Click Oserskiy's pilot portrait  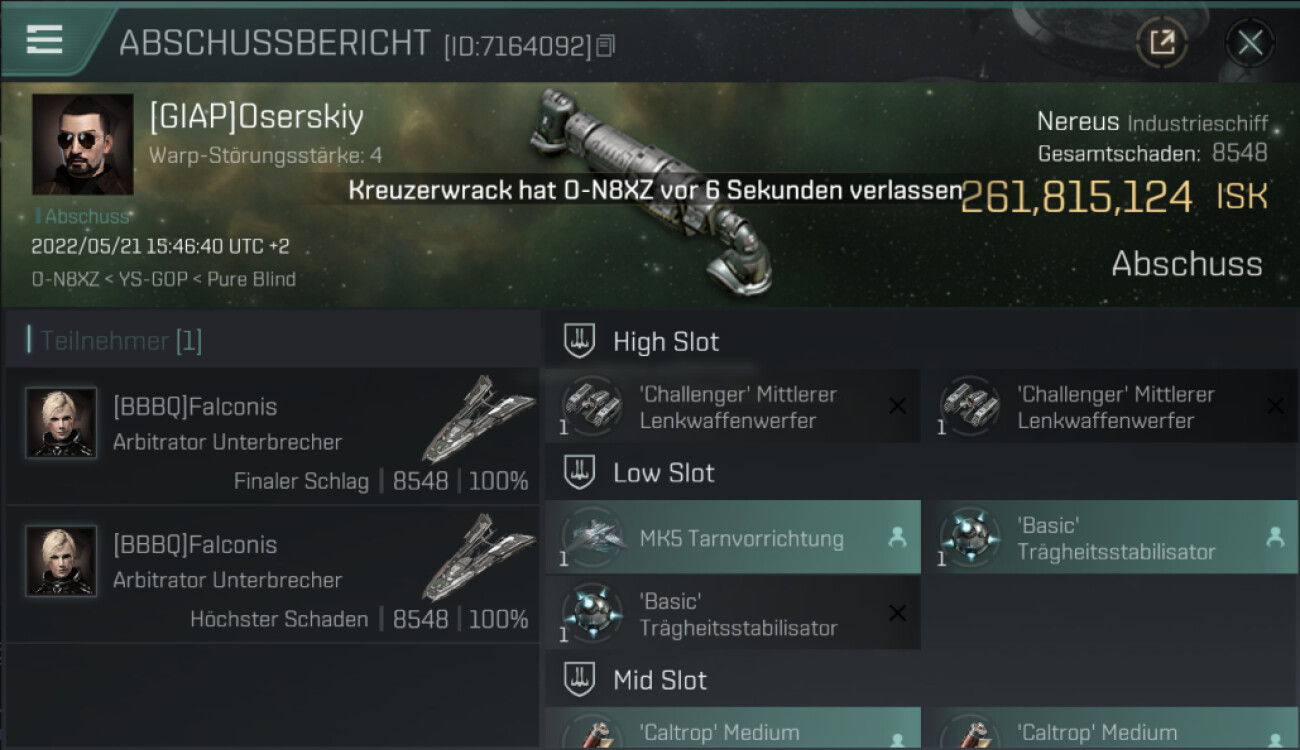(x=83, y=145)
